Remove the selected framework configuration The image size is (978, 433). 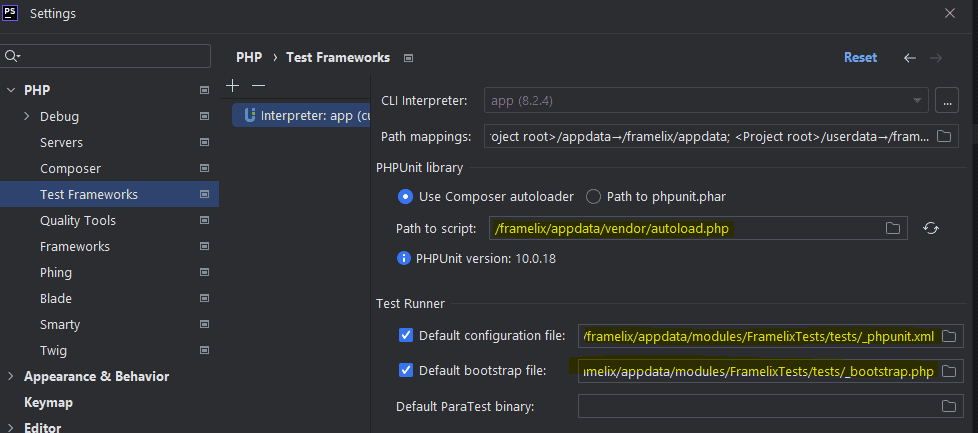[x=258, y=85]
